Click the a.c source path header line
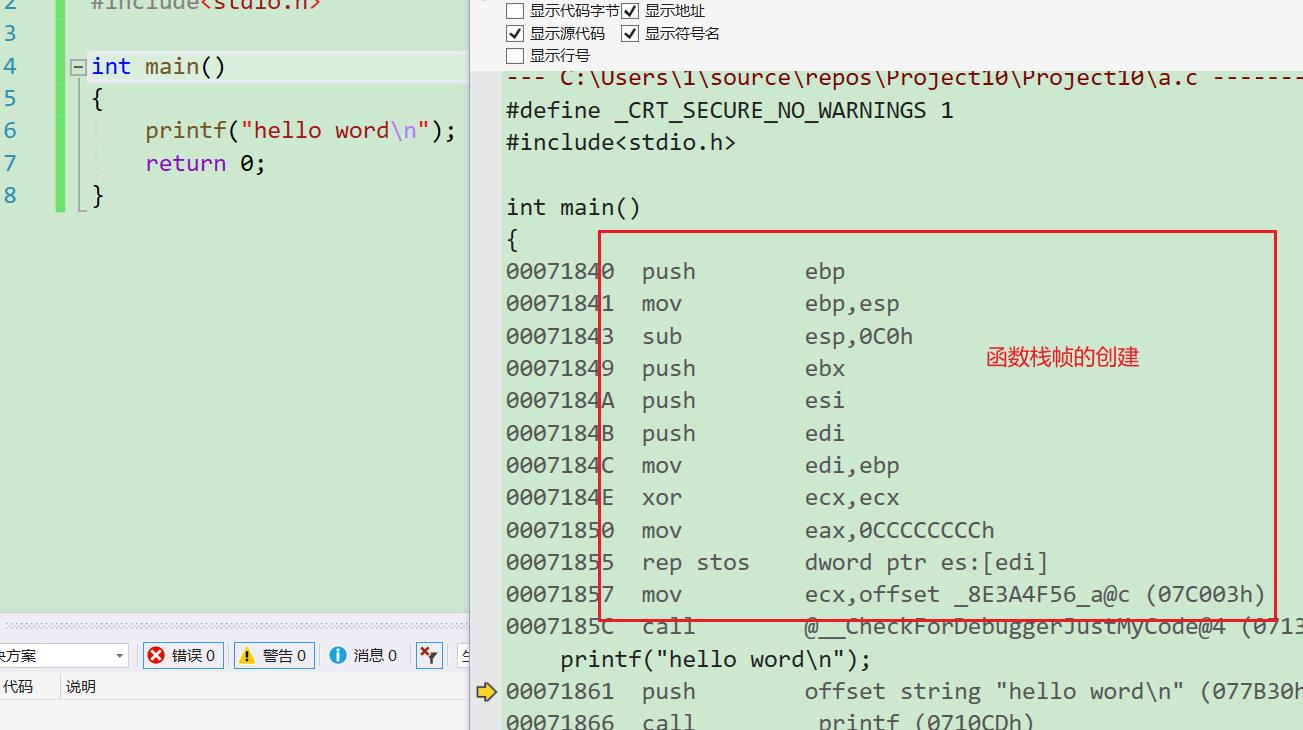The width and height of the screenshot is (1303, 730). 904,78
